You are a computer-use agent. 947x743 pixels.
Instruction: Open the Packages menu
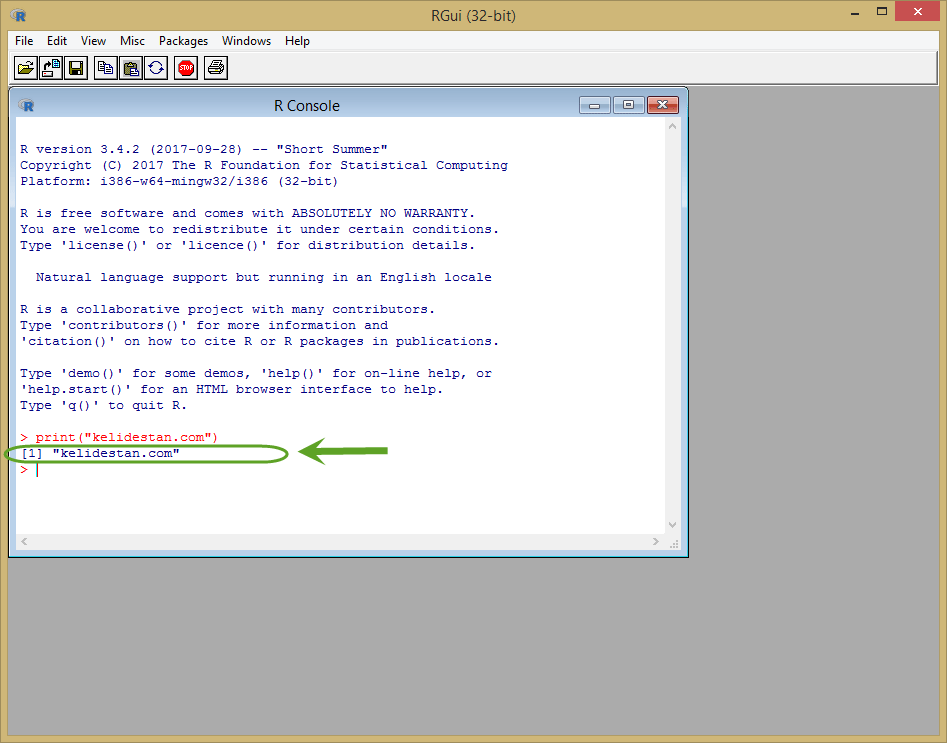click(183, 40)
